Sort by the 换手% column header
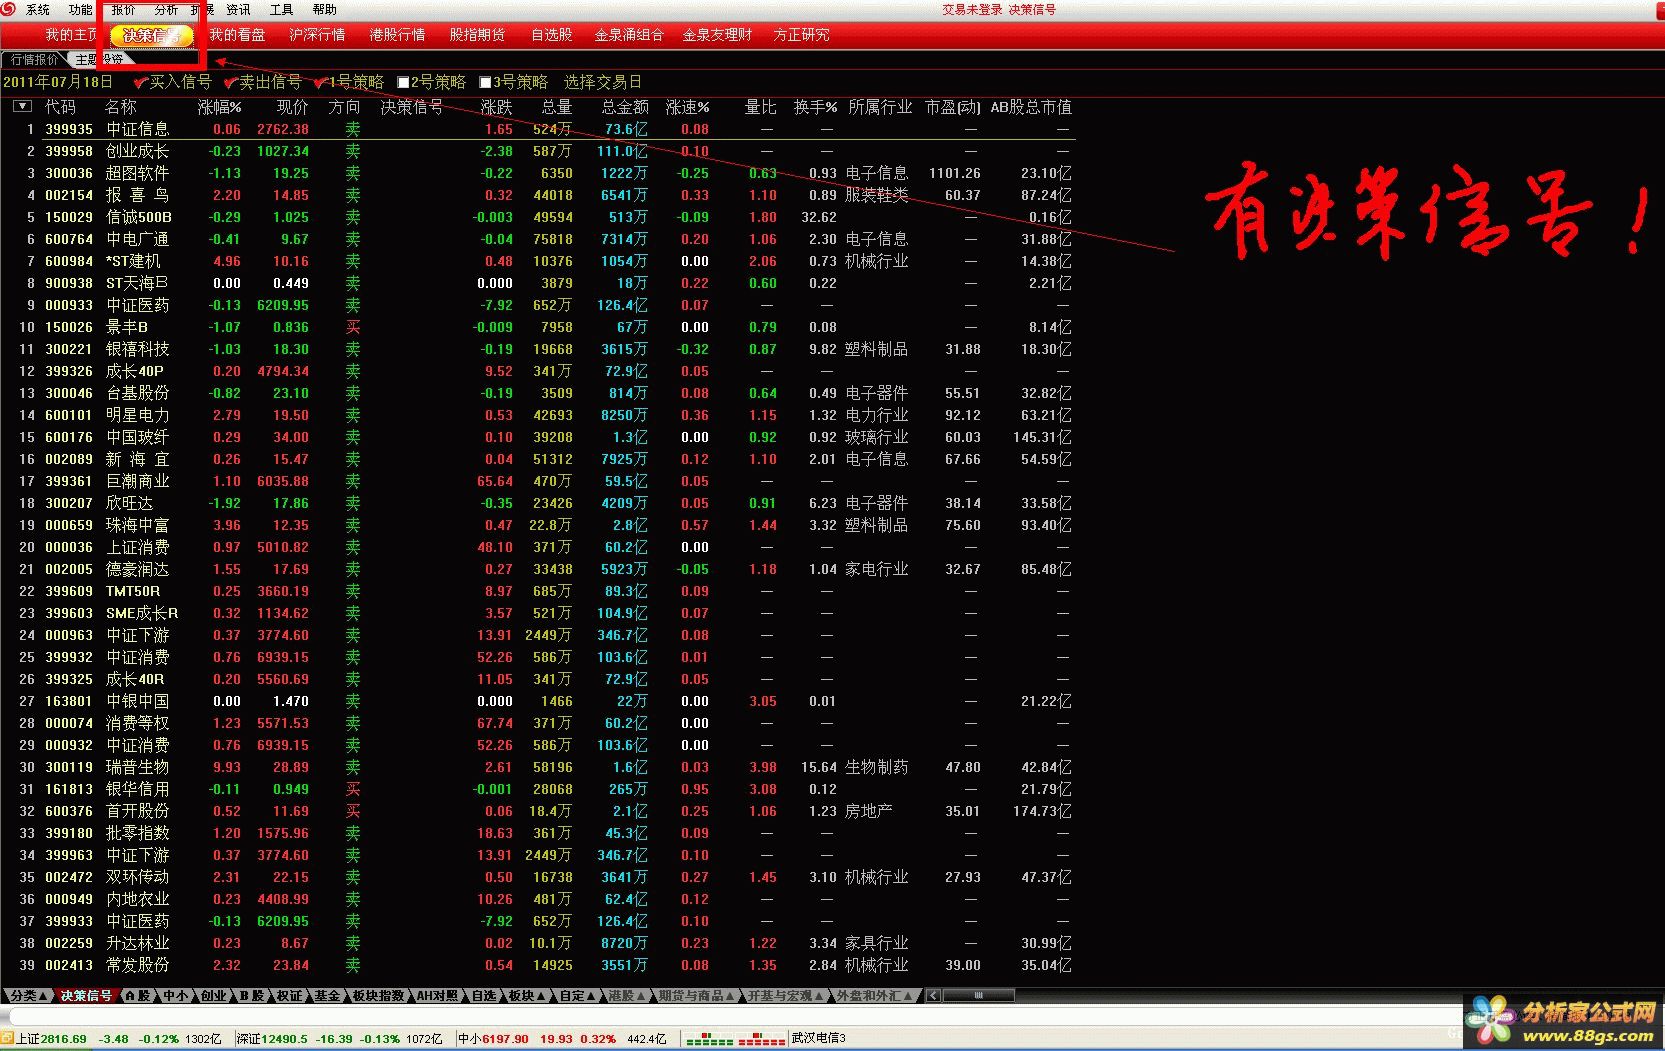Image resolution: width=1665 pixels, height=1051 pixels. tap(815, 106)
